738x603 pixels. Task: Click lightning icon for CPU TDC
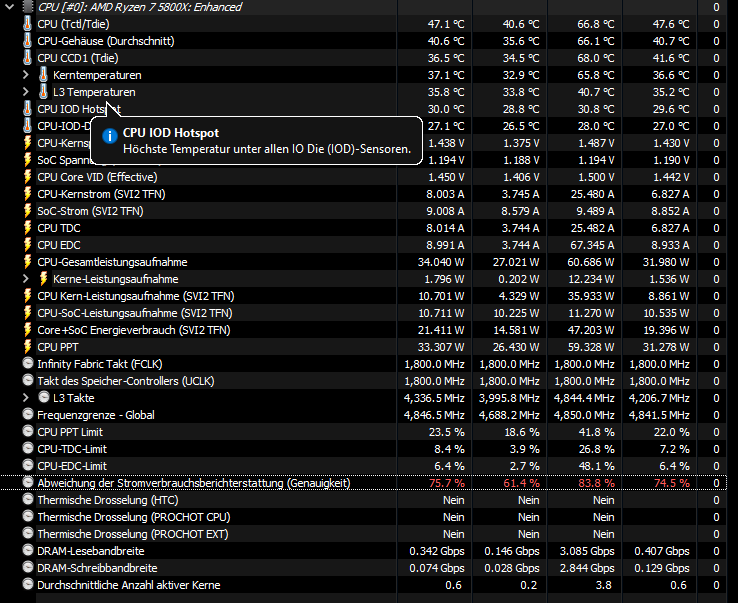(28, 228)
